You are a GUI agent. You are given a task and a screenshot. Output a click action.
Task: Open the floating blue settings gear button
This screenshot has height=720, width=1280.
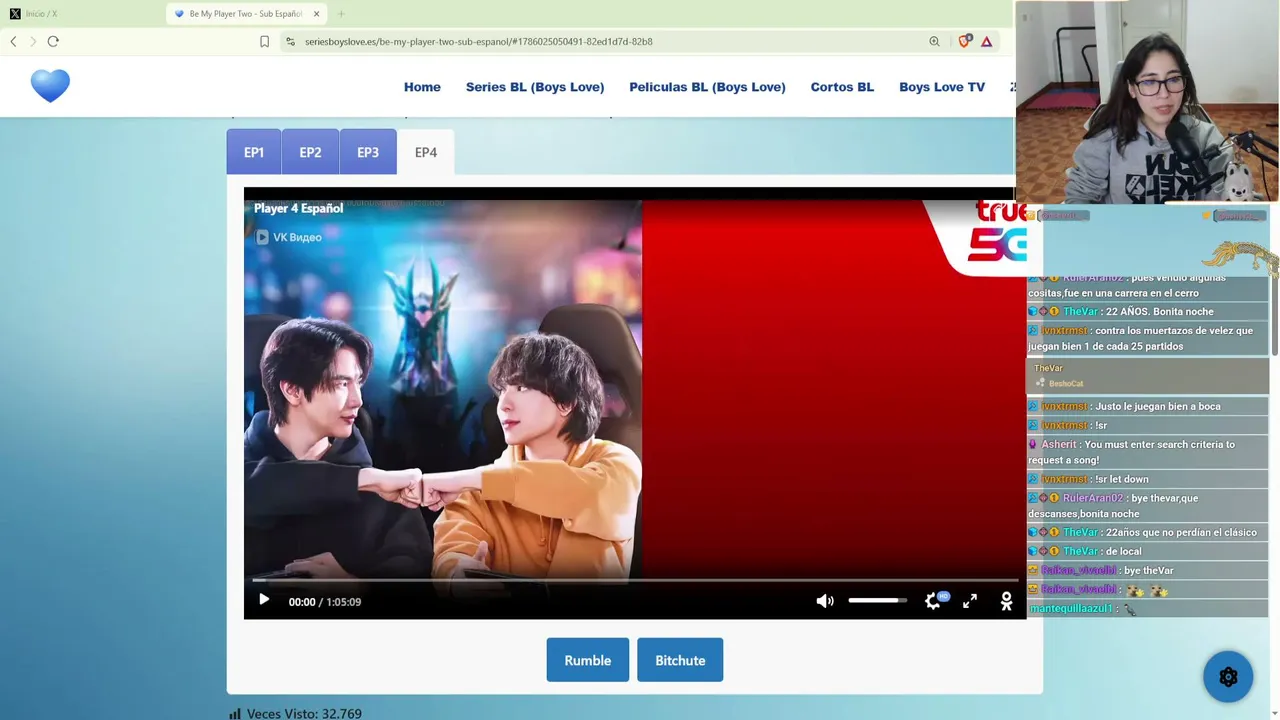[x=1228, y=677]
